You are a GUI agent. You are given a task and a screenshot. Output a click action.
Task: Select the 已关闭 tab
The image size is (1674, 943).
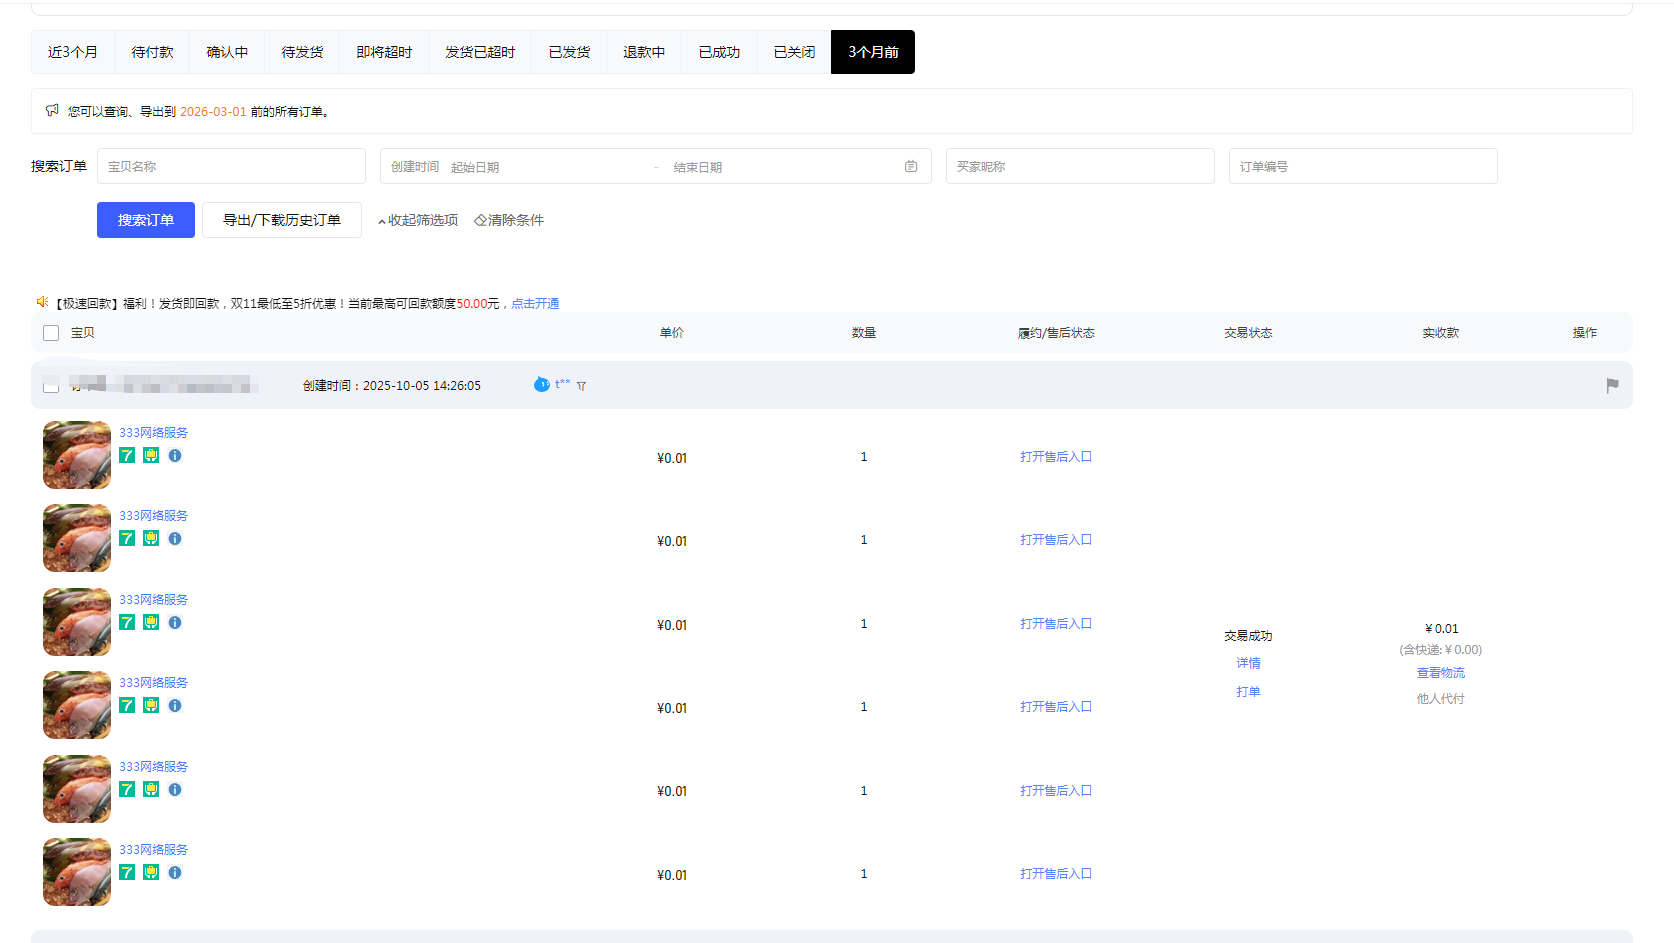(x=794, y=52)
